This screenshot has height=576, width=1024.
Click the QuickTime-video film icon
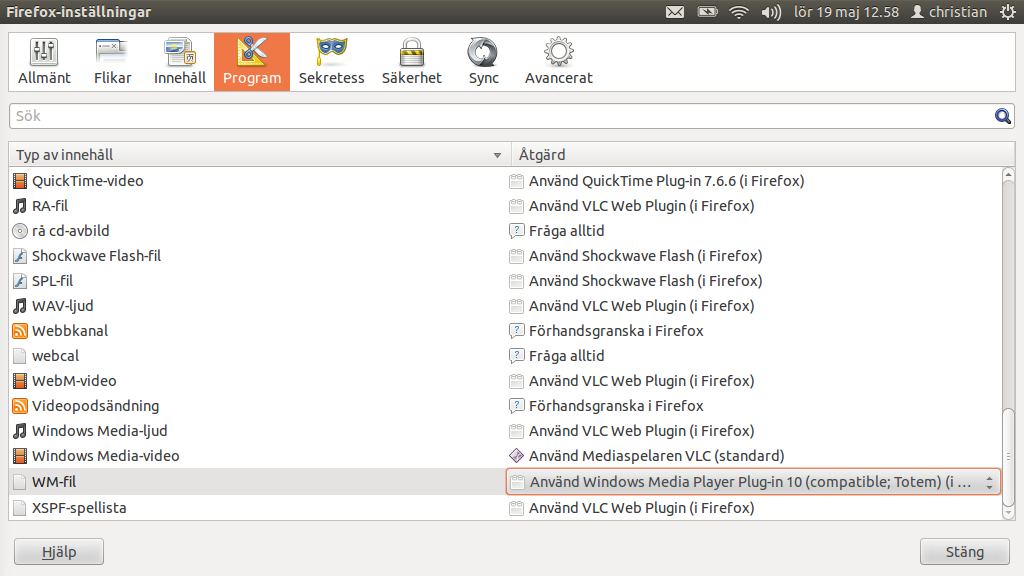point(20,181)
